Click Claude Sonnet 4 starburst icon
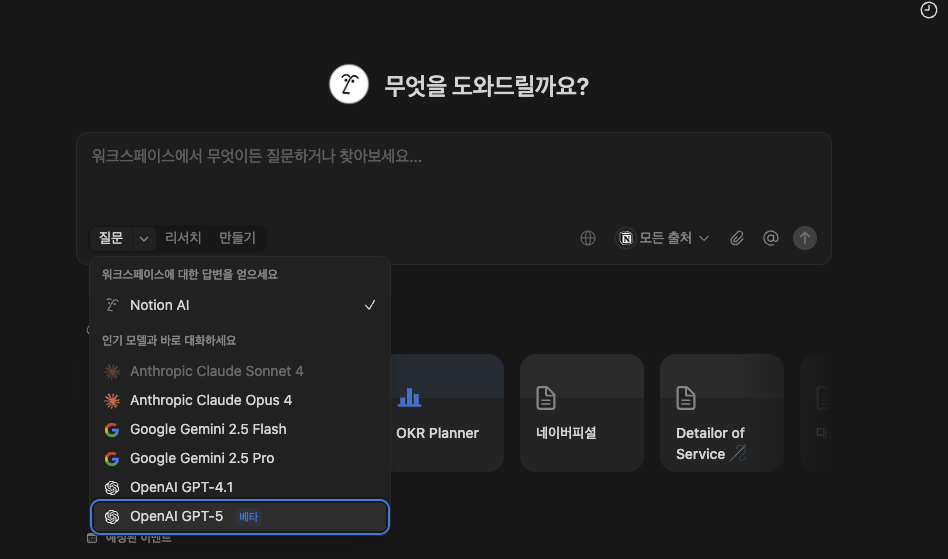The height and width of the screenshot is (559, 948). click(x=112, y=371)
